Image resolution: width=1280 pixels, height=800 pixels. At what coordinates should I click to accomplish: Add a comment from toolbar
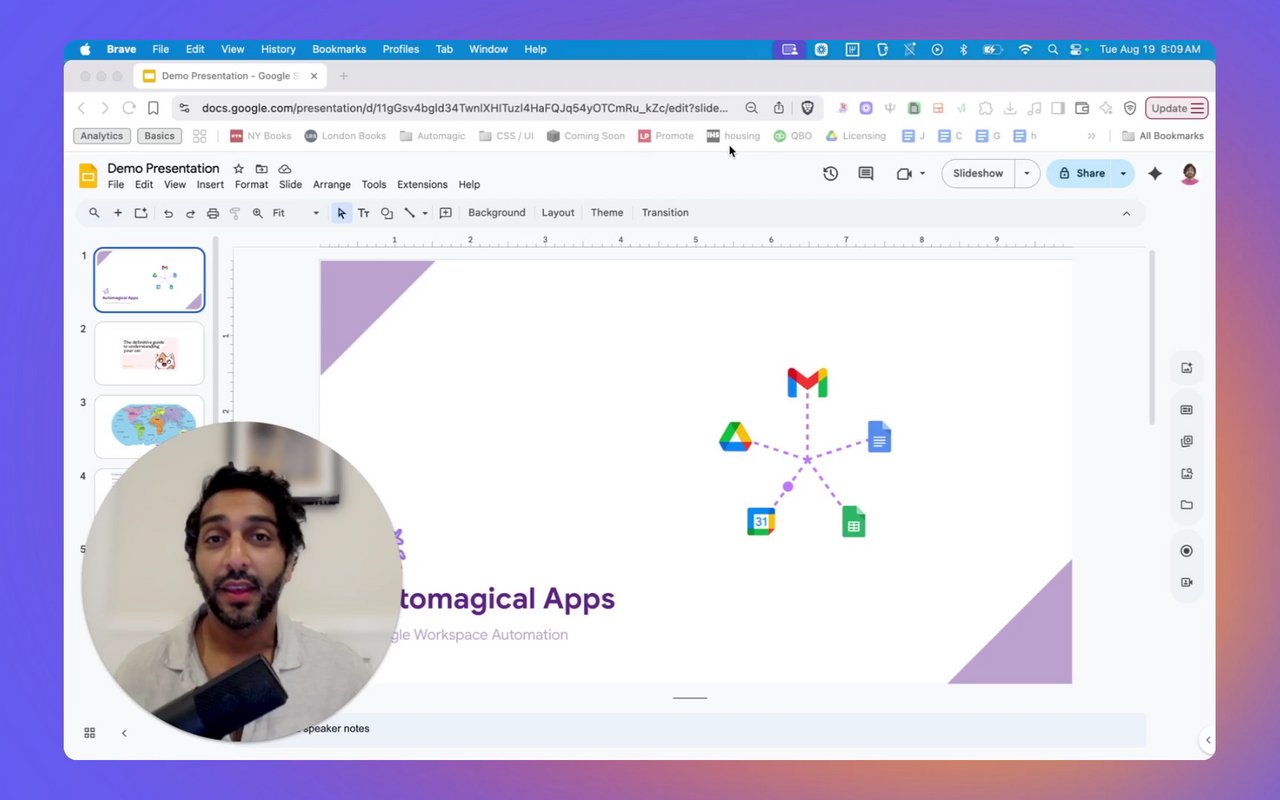point(446,213)
